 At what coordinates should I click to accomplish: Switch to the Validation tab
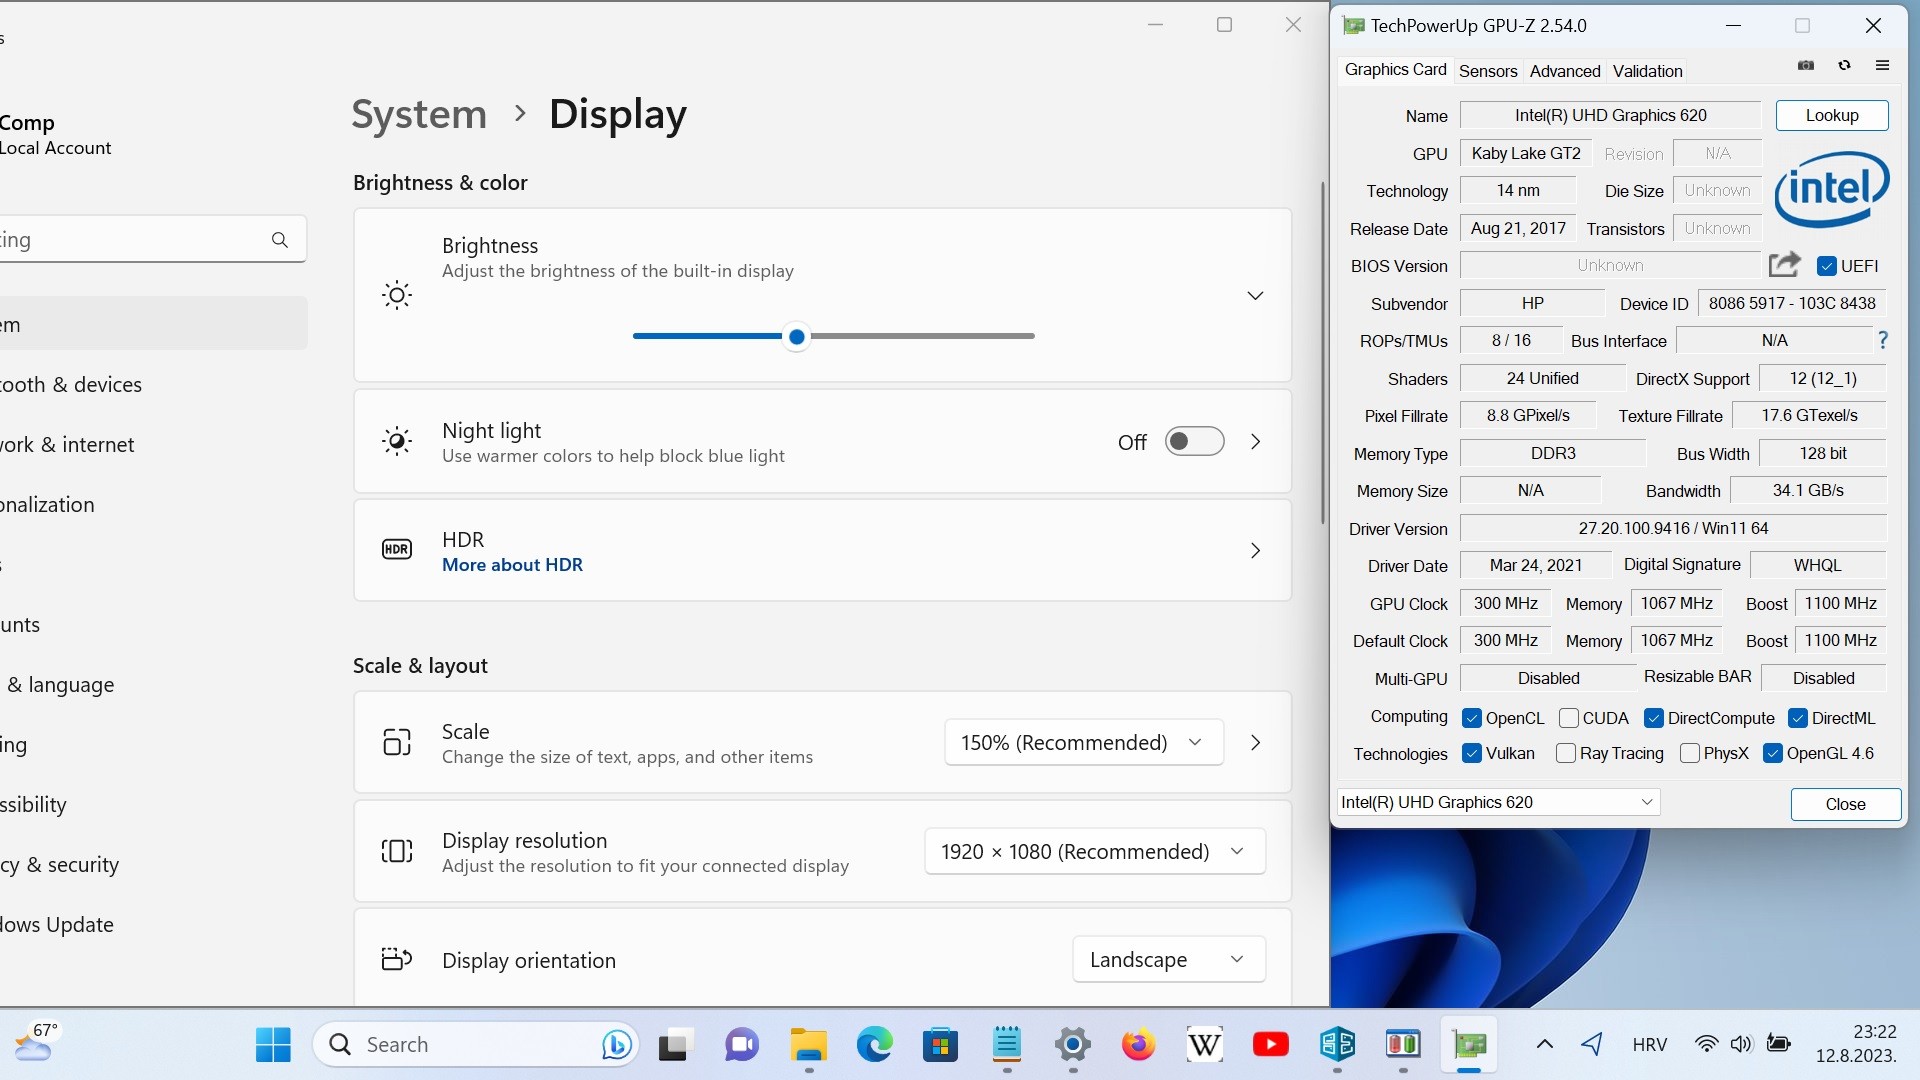point(1647,71)
